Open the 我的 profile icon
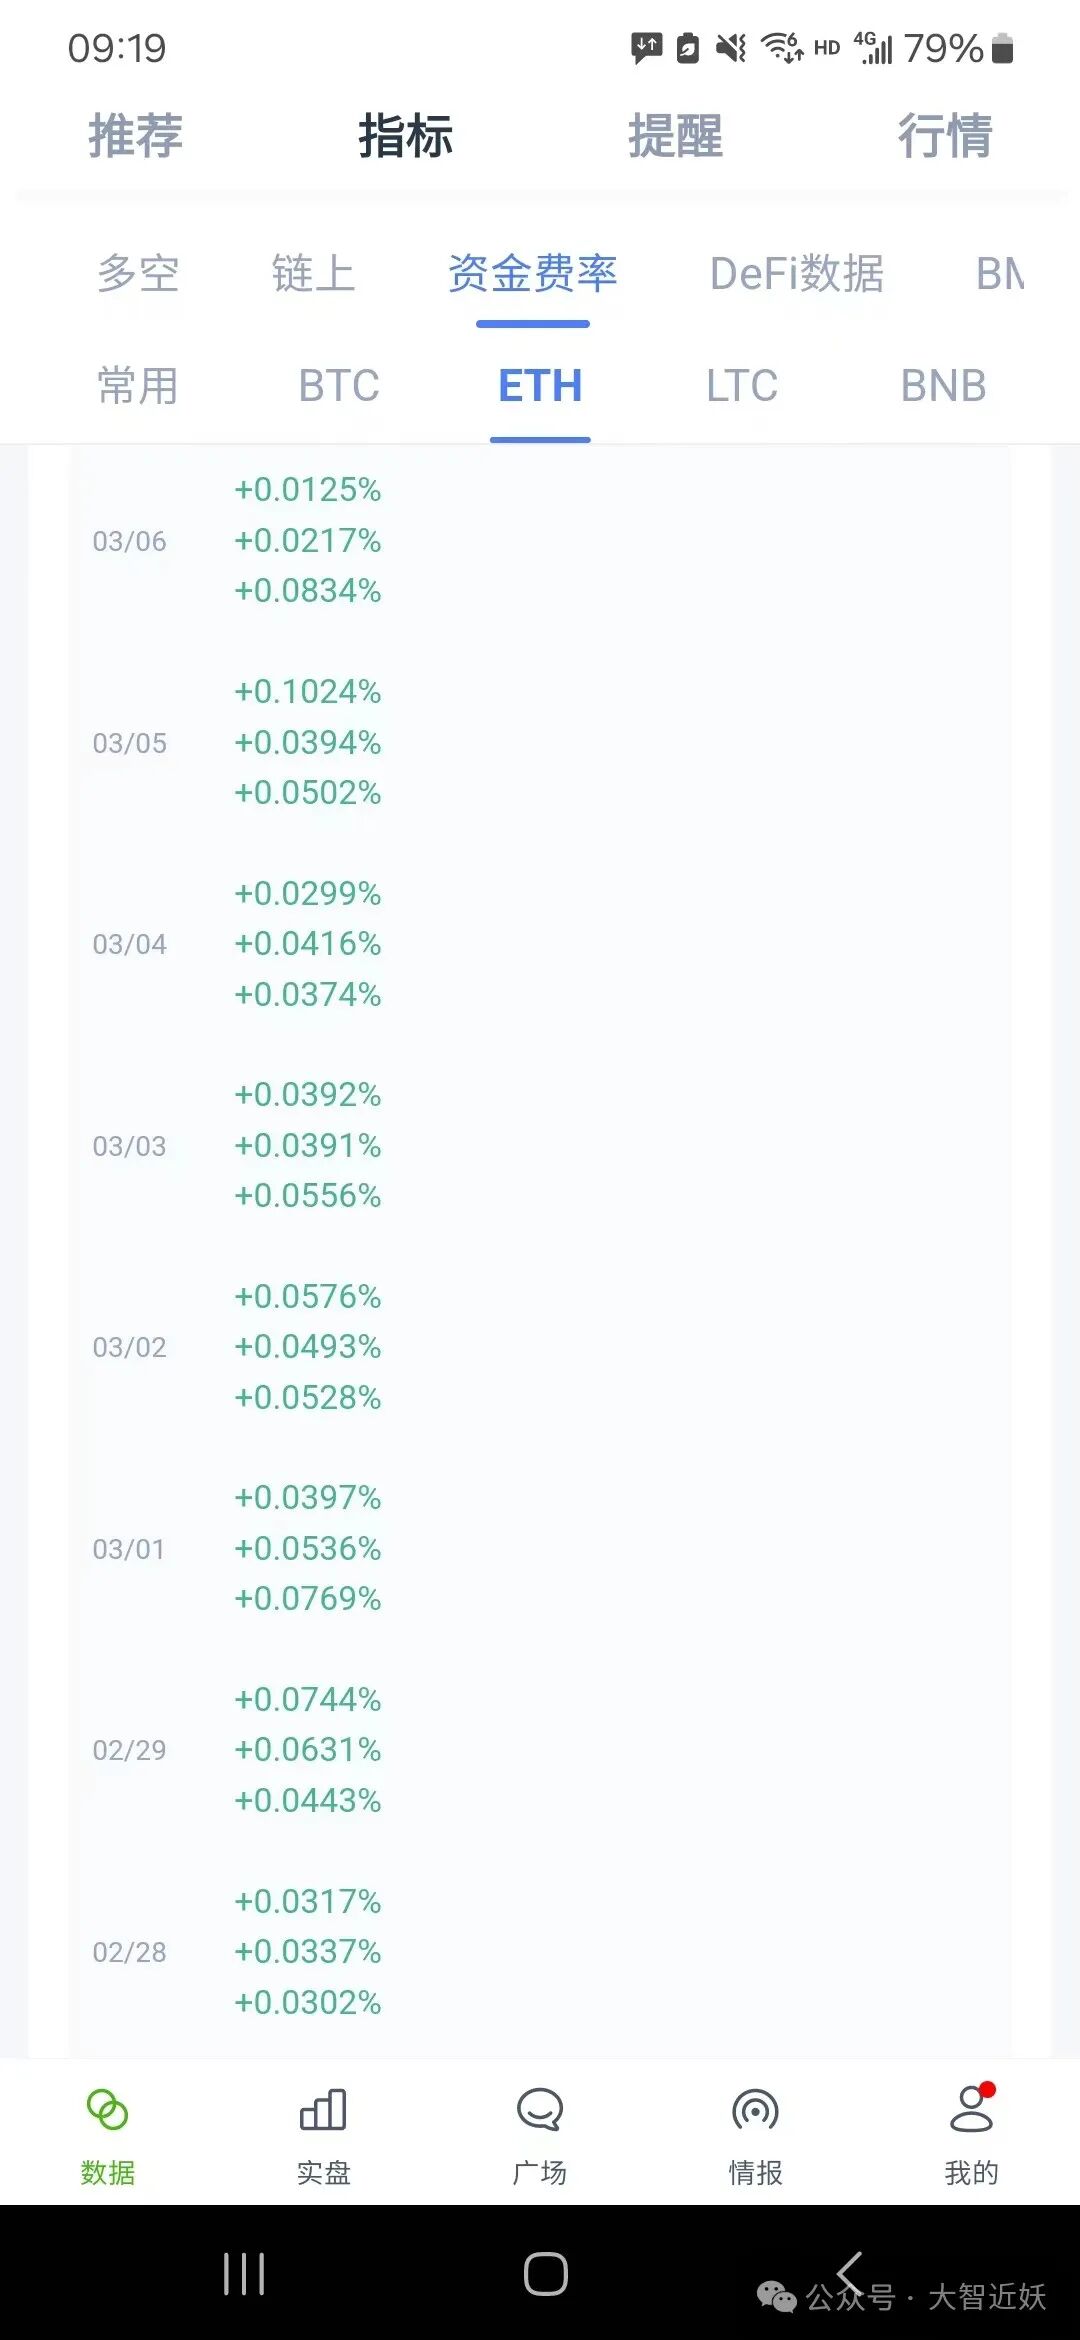 tap(971, 2109)
